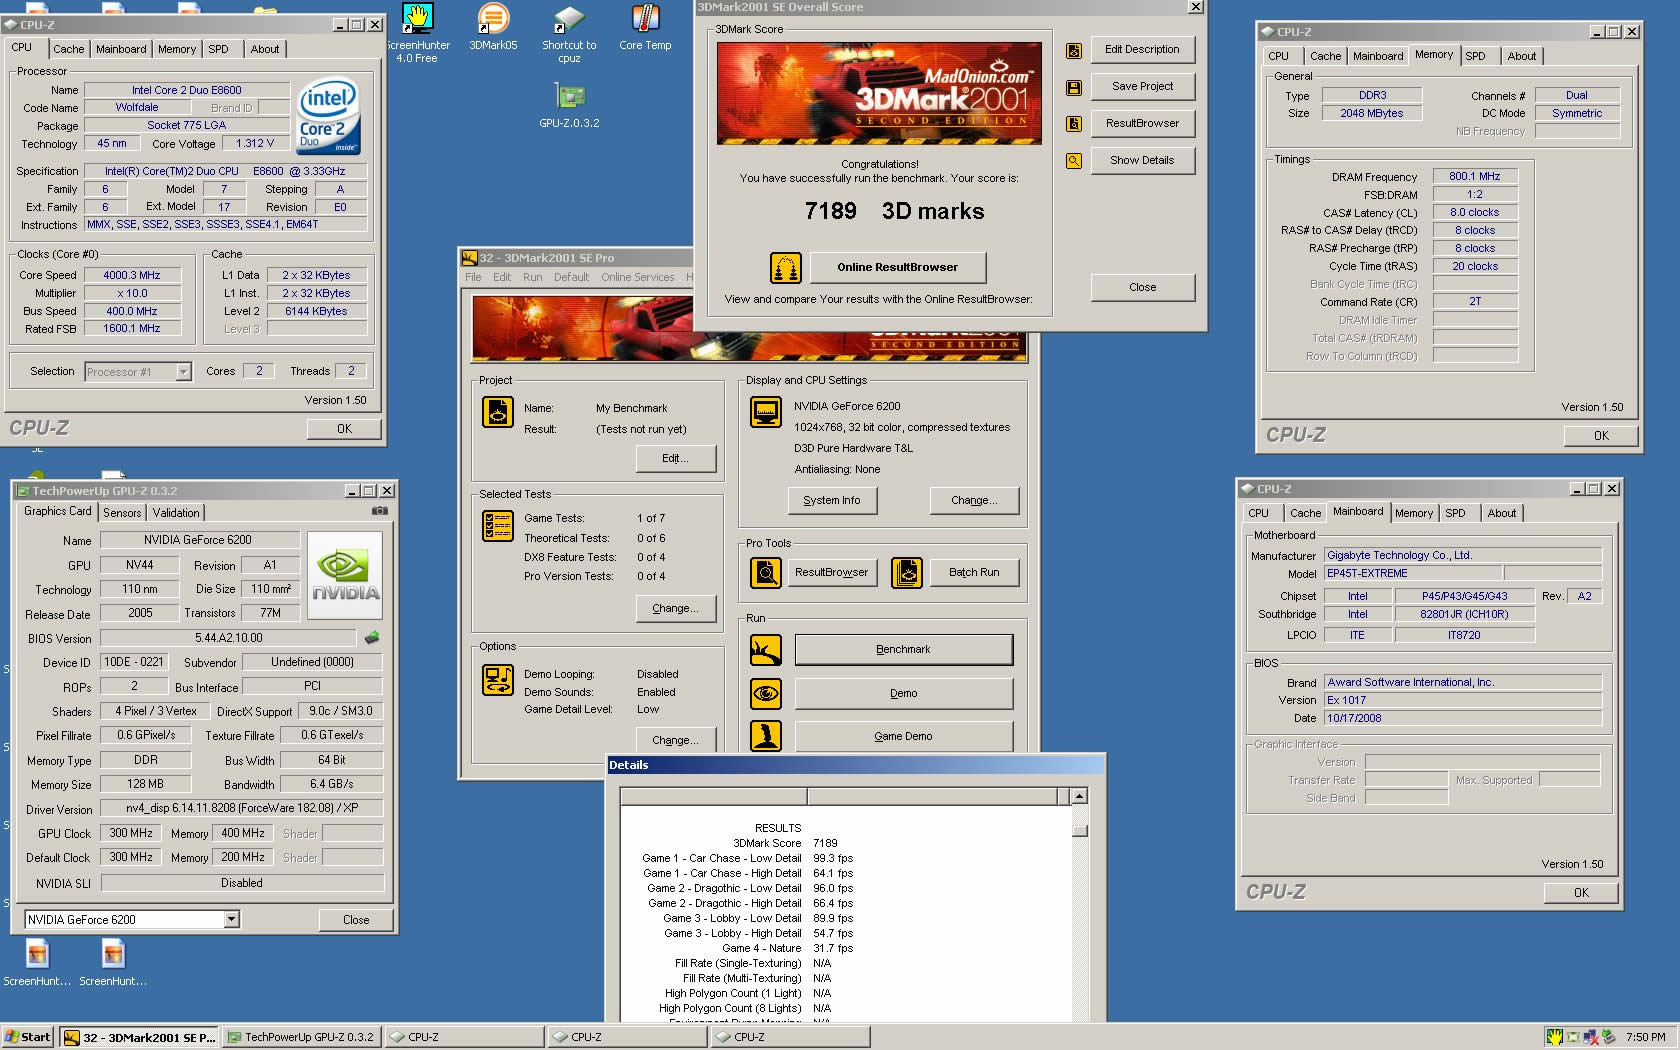
Task: Click the GPU-Z screenshot camera icon
Action: 380,511
